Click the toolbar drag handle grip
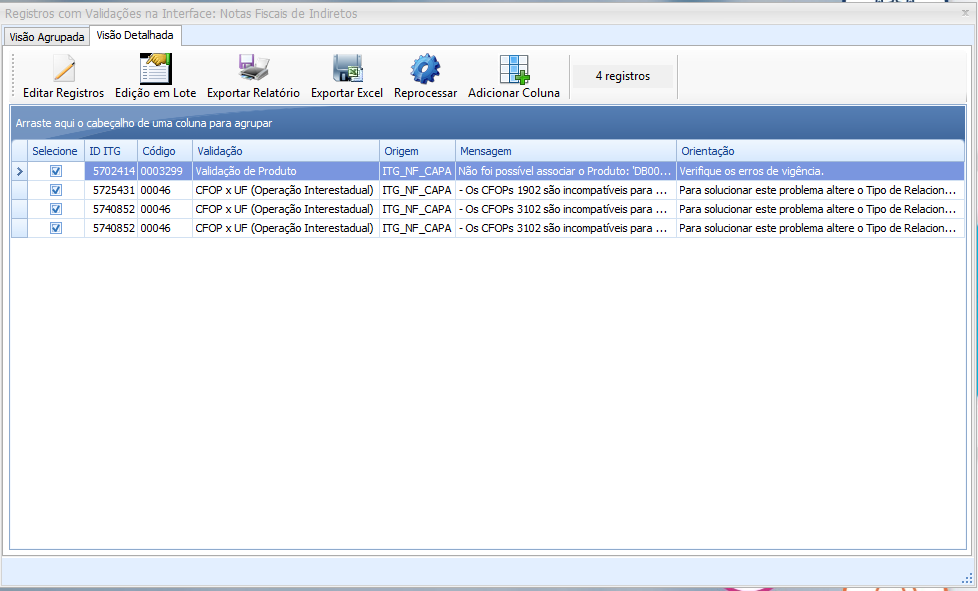Viewport: 978px width, 591px height. point(13,76)
